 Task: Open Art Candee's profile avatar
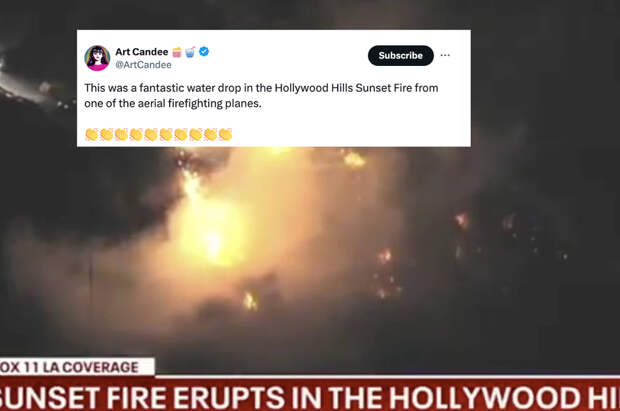click(97, 58)
